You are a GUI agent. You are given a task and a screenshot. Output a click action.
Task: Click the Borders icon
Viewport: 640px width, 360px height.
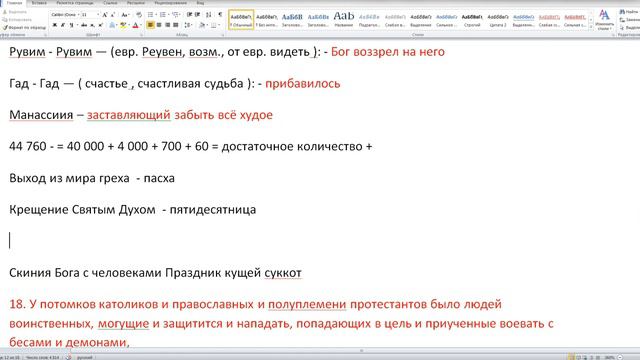(213, 25)
